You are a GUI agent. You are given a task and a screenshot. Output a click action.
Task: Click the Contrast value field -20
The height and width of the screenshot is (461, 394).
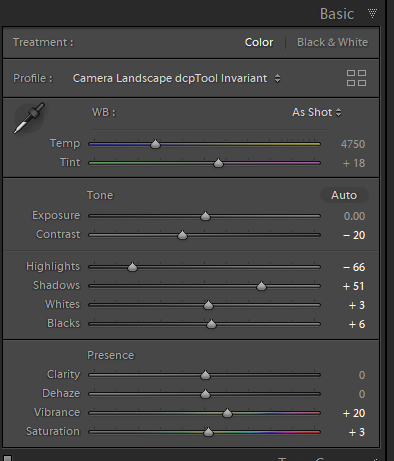coord(354,235)
